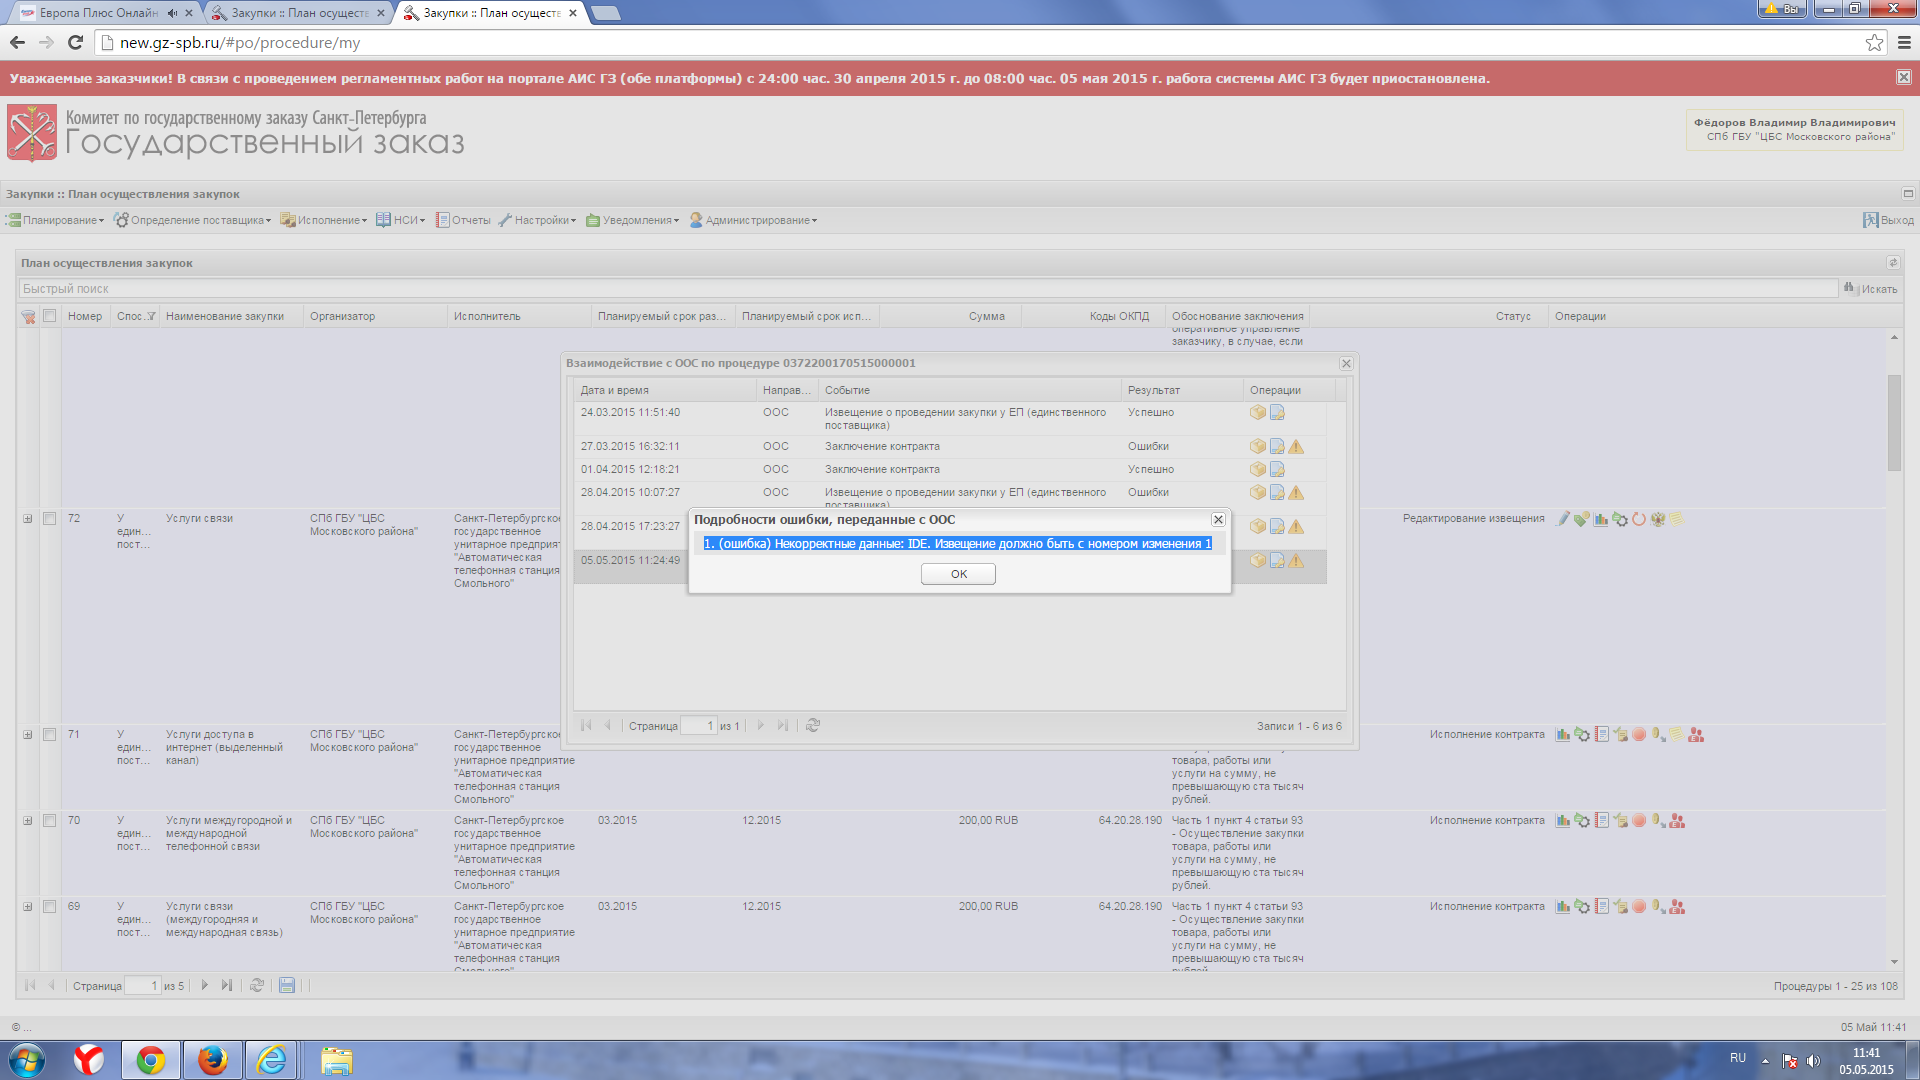Click the package icon for the 24.03.2015 11:51:40 event
Screen dimensions: 1920x1080
(x=1258, y=413)
